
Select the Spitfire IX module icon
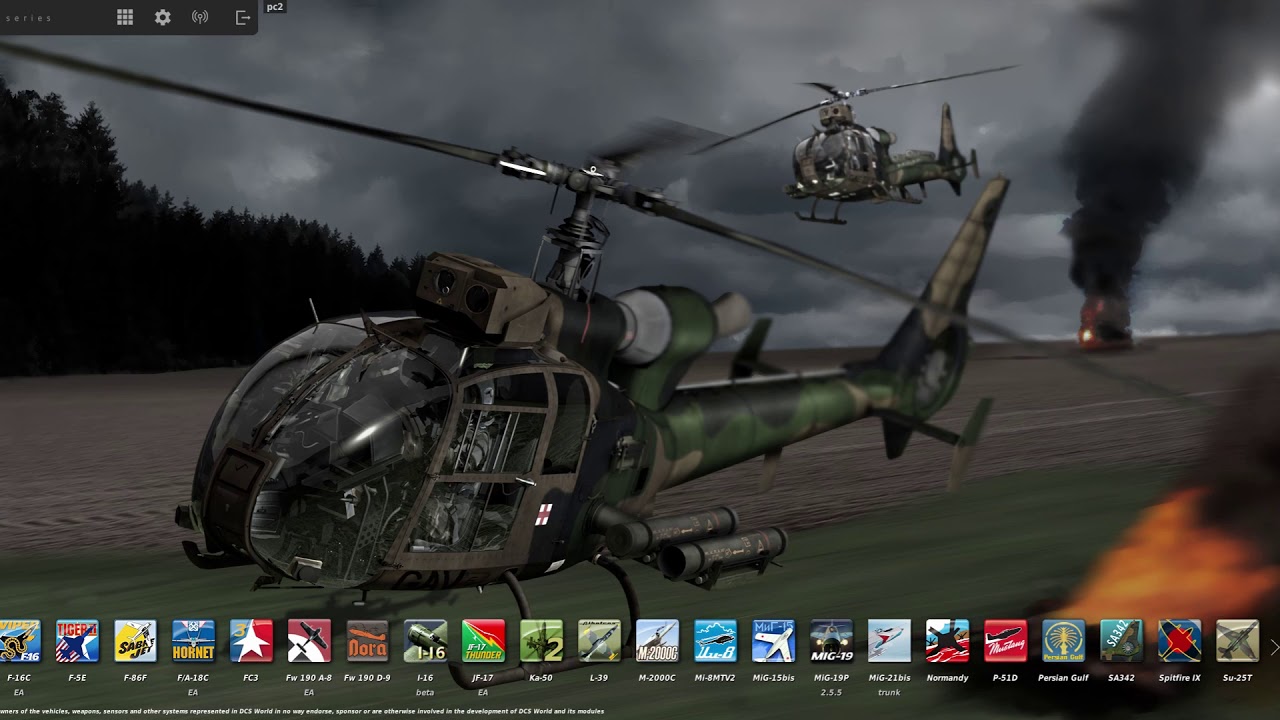pos(1179,641)
